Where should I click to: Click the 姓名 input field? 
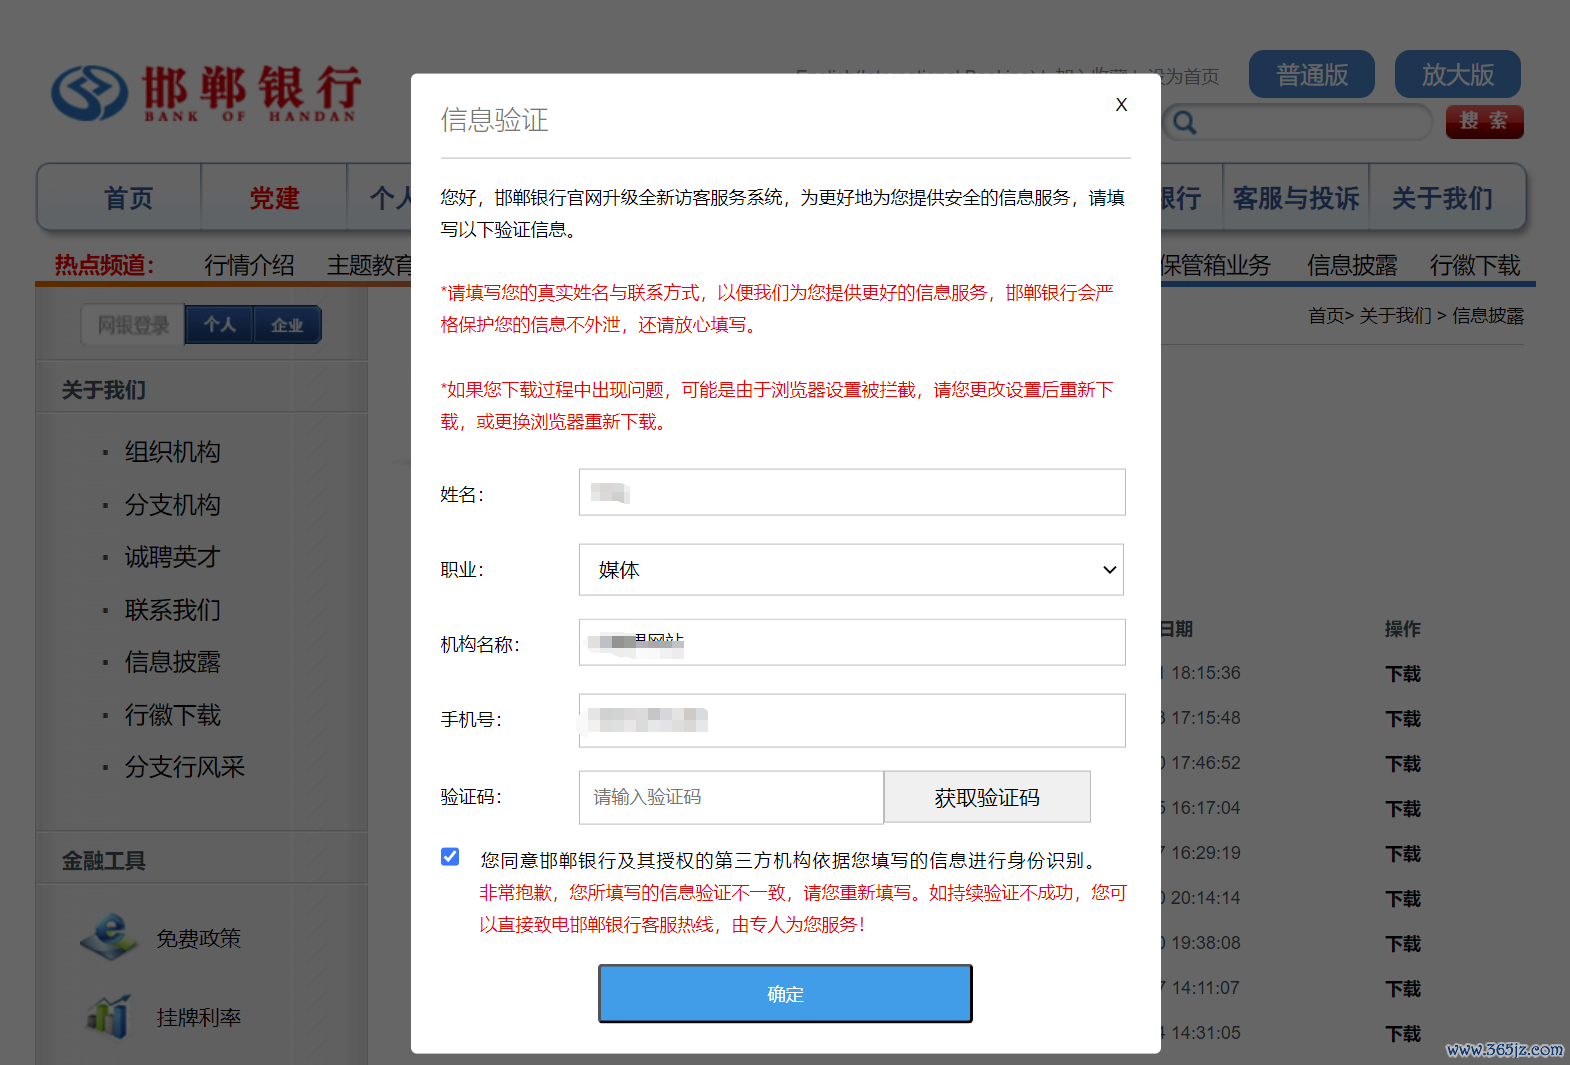[x=852, y=492]
